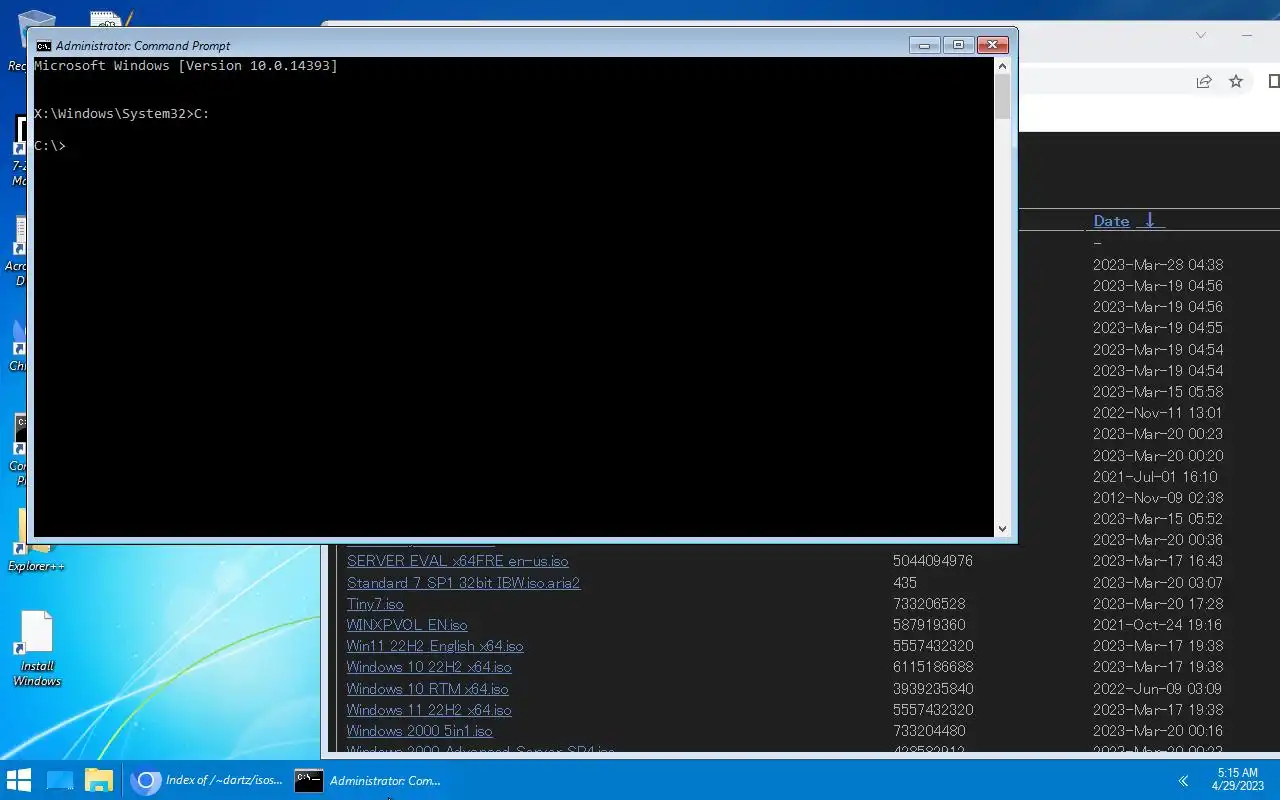Click the Command Prompt window title bar text
Image resolution: width=1280 pixels, height=800 pixels.
143,46
